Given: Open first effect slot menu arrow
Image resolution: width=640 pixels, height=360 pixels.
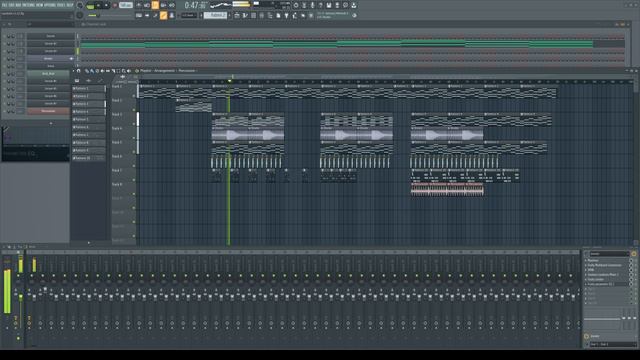Looking at the screenshot, I should point(585,260).
